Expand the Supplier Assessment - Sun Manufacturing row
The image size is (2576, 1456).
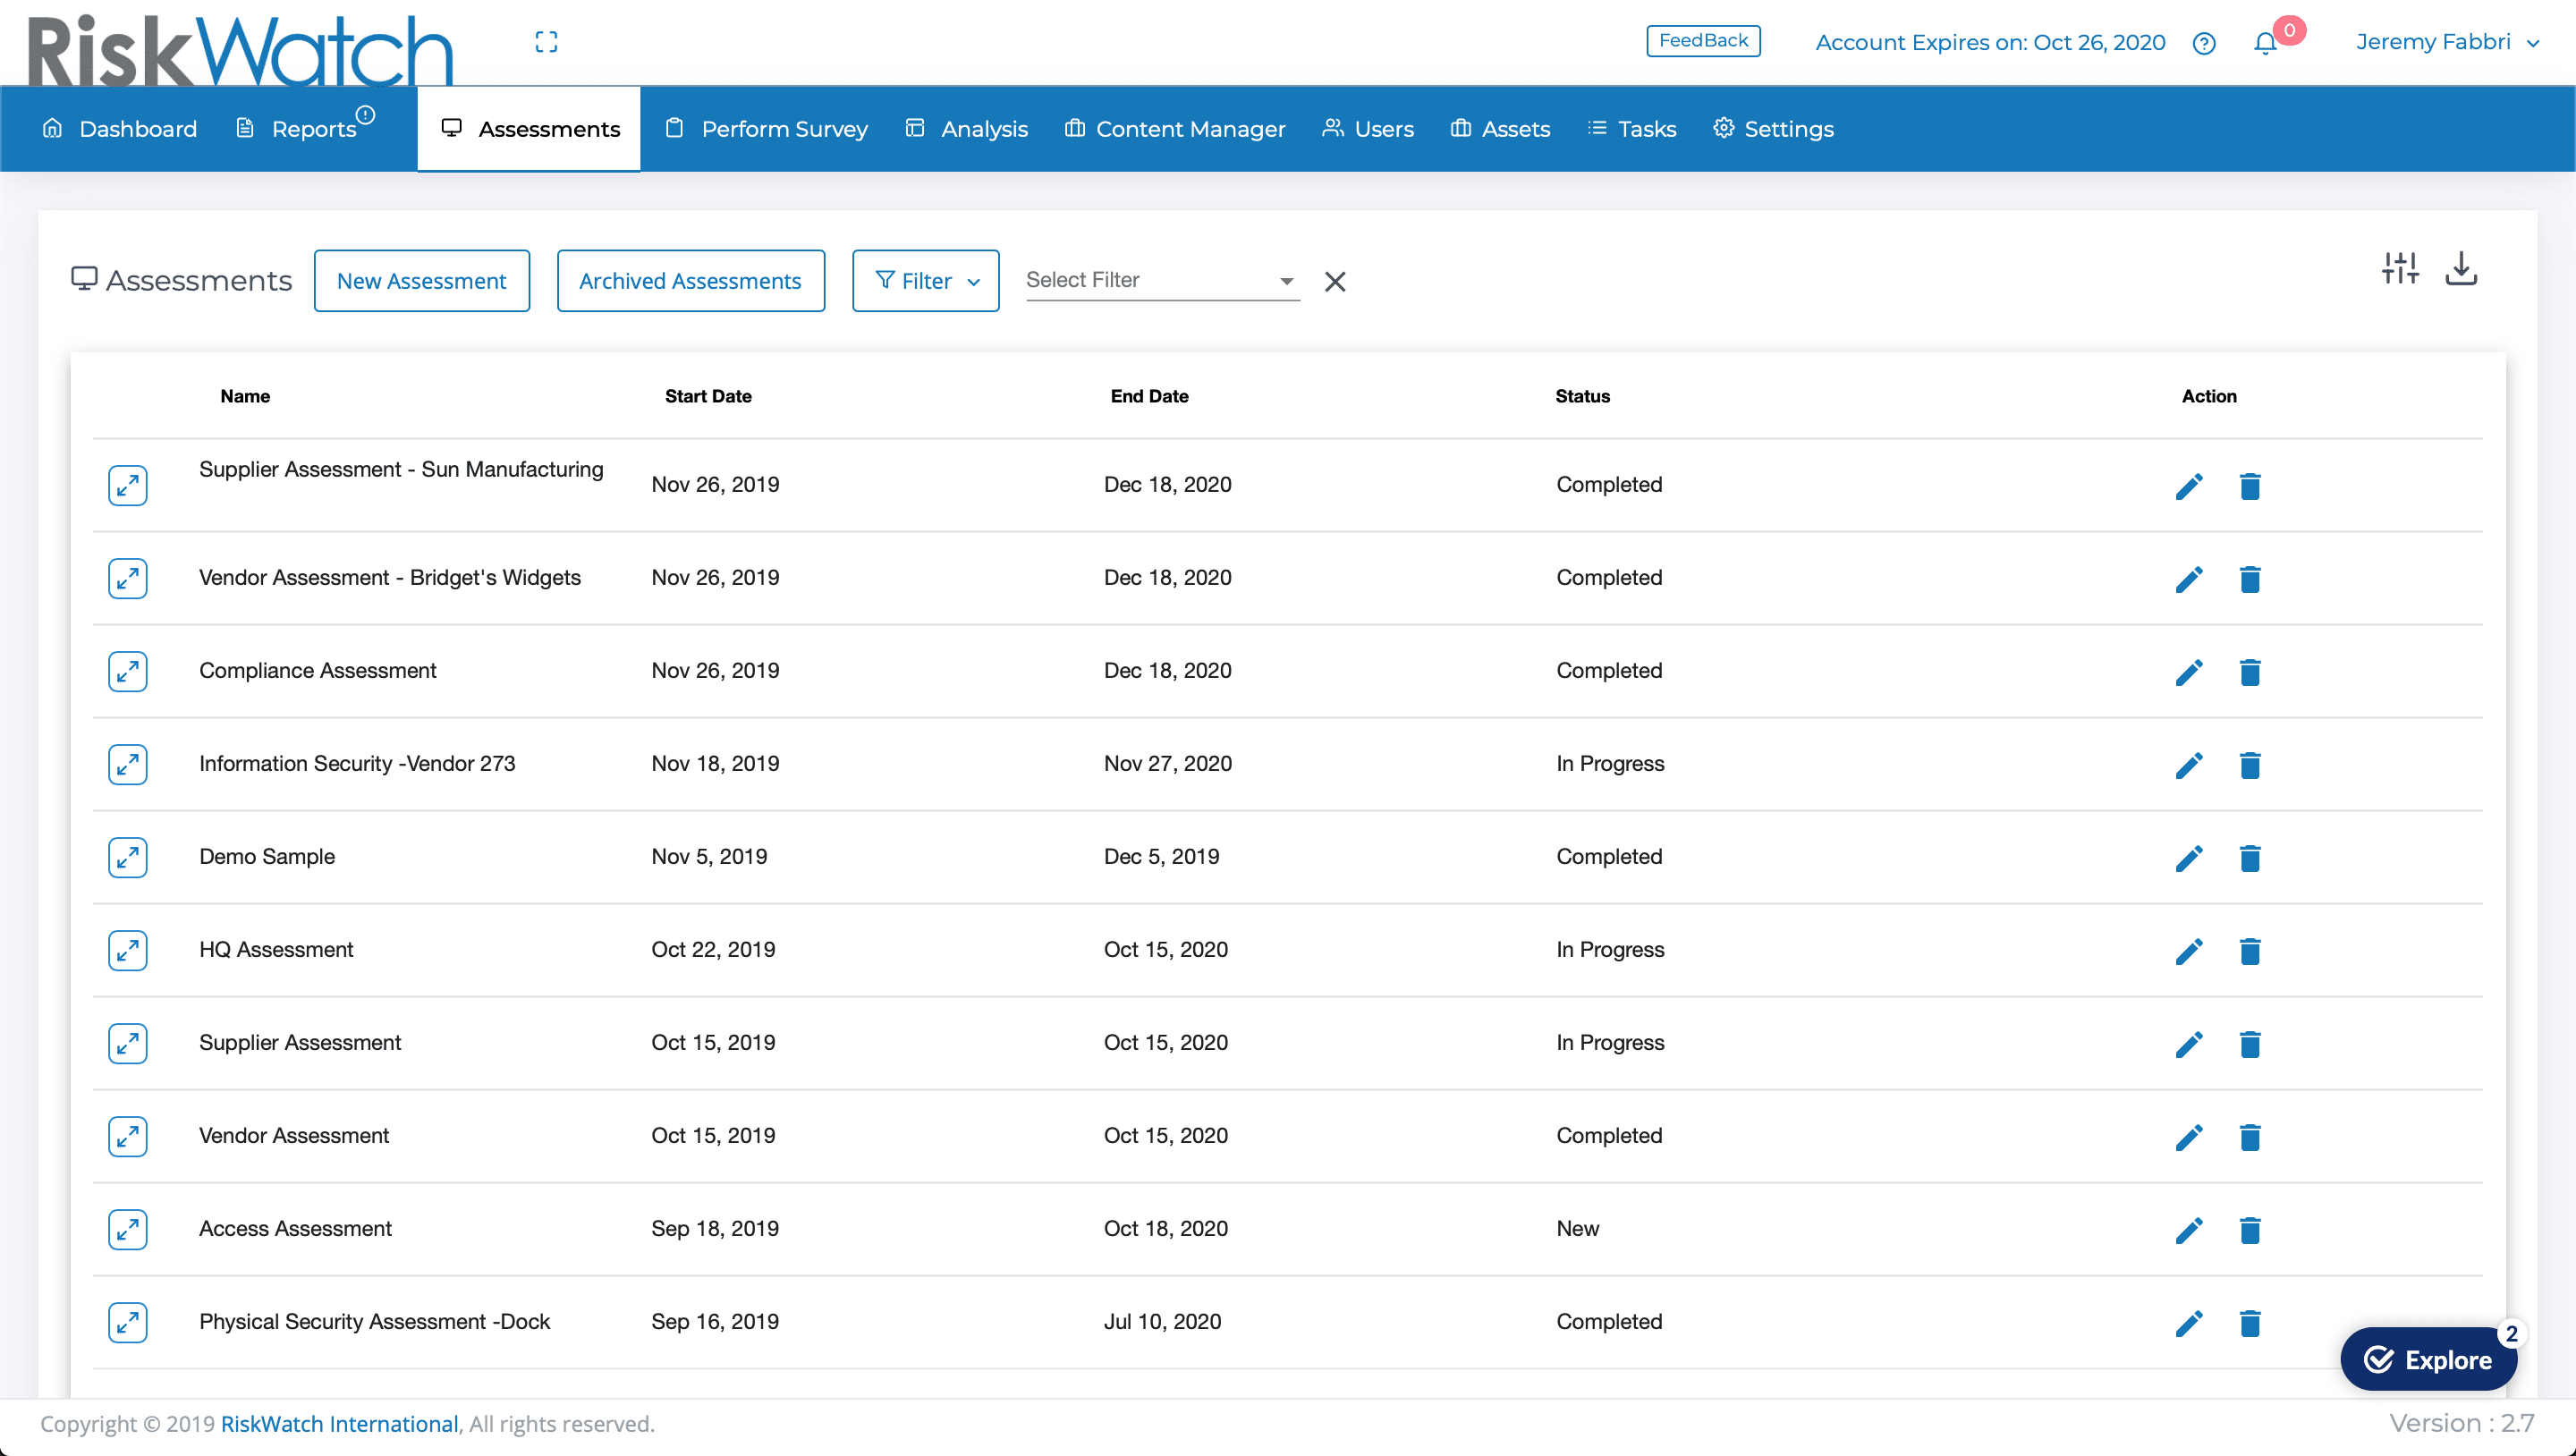pyautogui.click(x=127, y=485)
